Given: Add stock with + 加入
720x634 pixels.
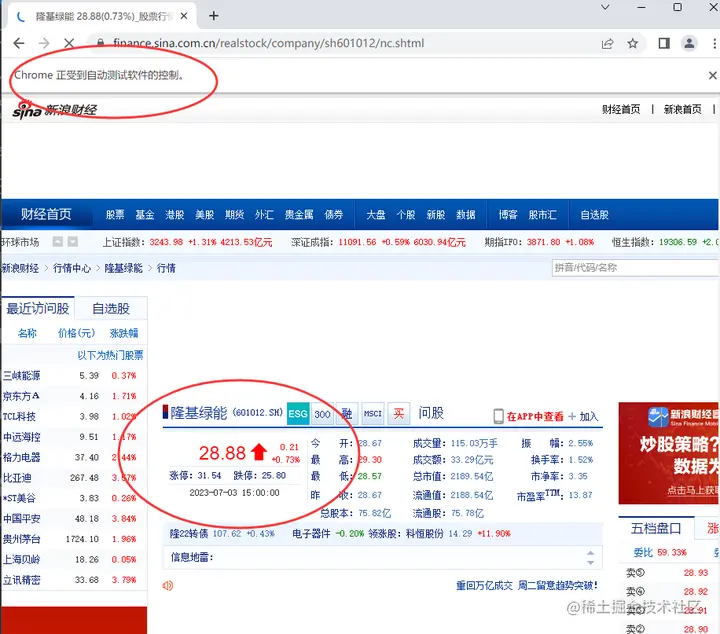Looking at the screenshot, I should pyautogui.click(x=583, y=416).
